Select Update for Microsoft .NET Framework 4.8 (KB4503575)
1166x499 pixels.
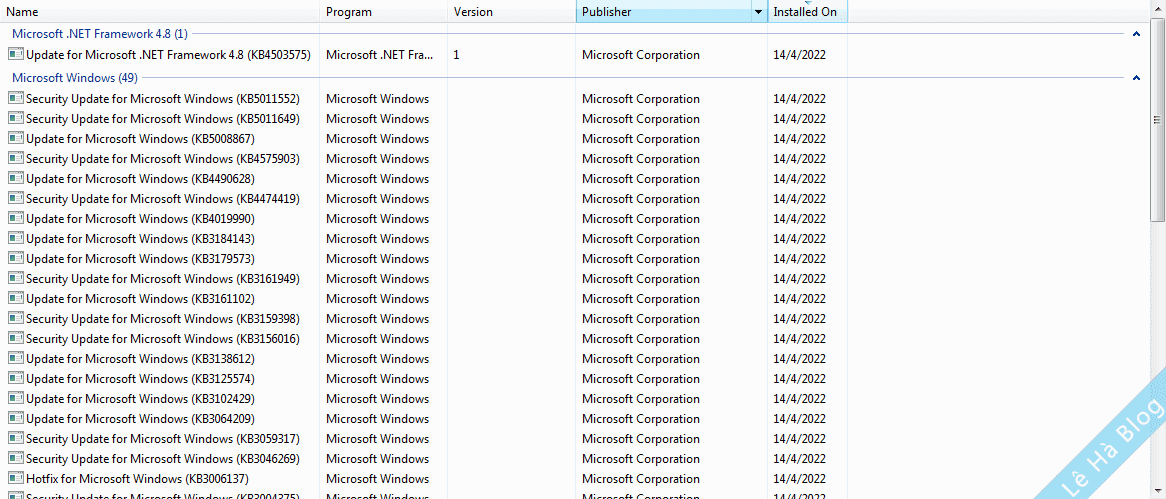click(168, 54)
